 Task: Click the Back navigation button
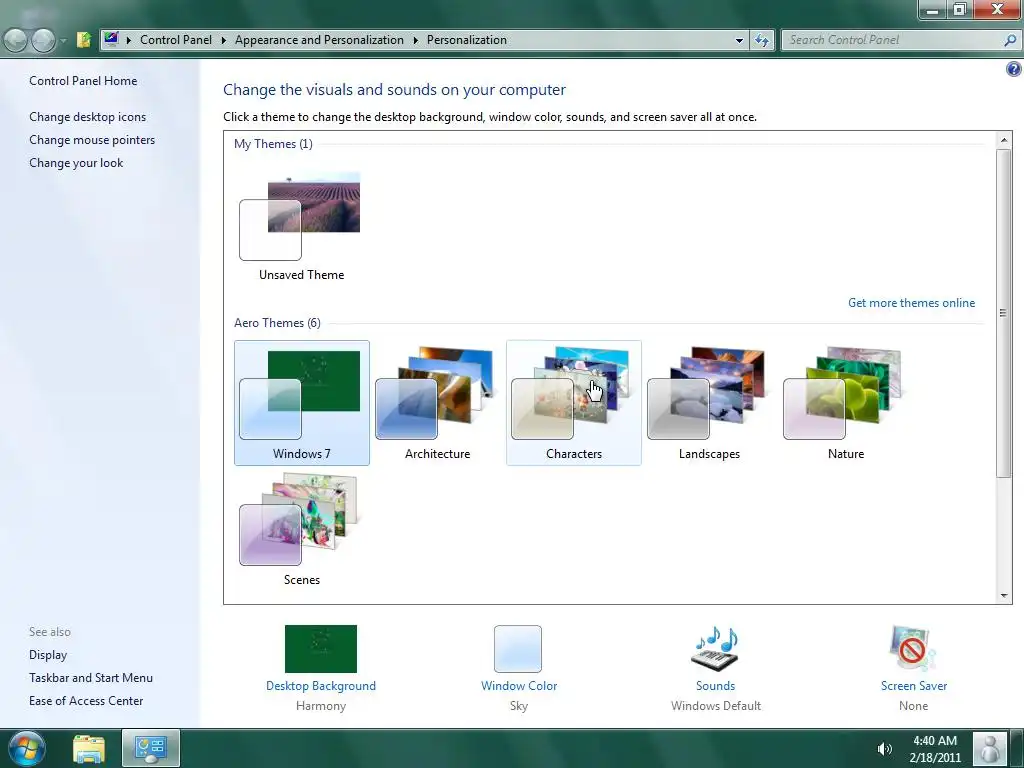[16, 40]
